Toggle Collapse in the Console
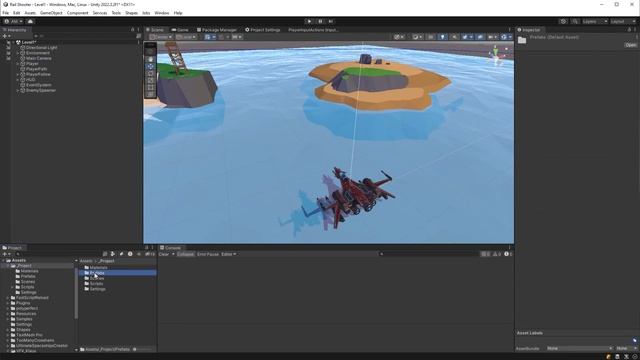 (185, 254)
